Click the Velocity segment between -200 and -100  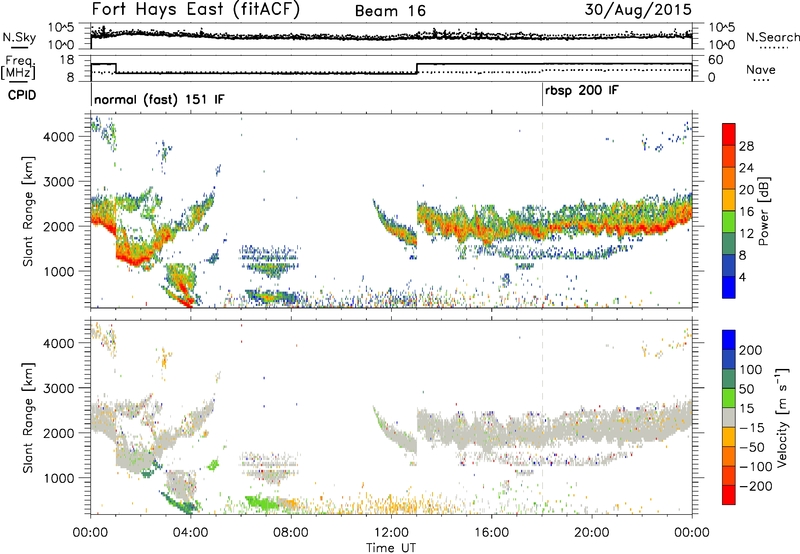pos(729,475)
